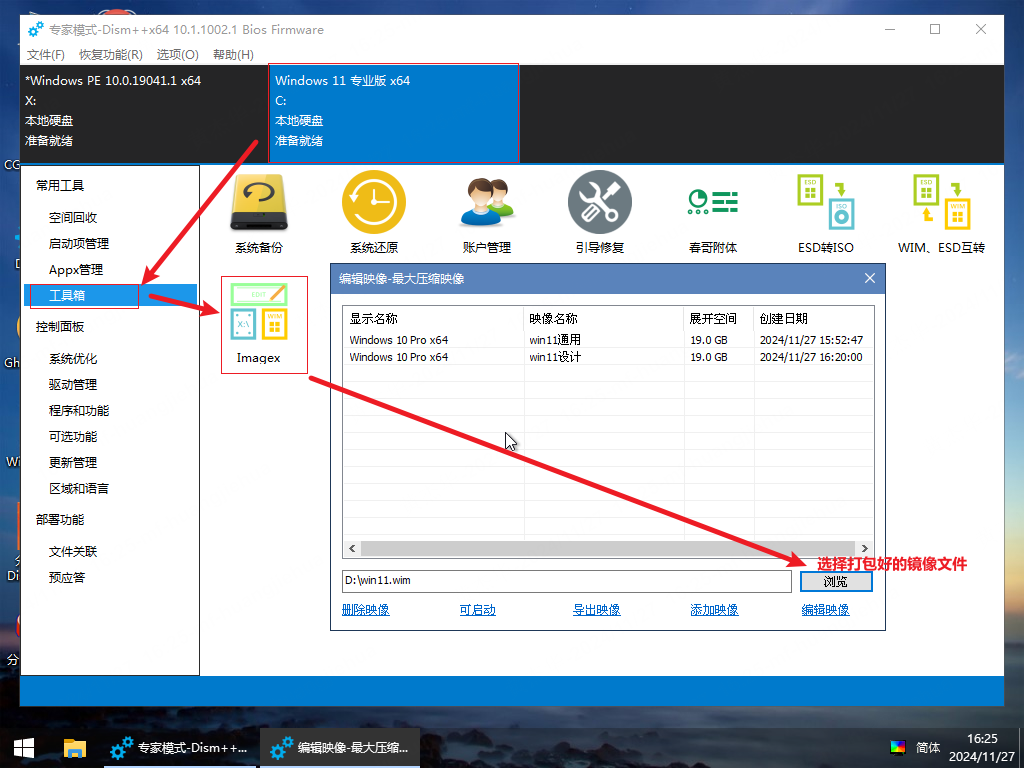Open the 恢复功能(R) menu
This screenshot has width=1024, height=768.
click(111, 55)
